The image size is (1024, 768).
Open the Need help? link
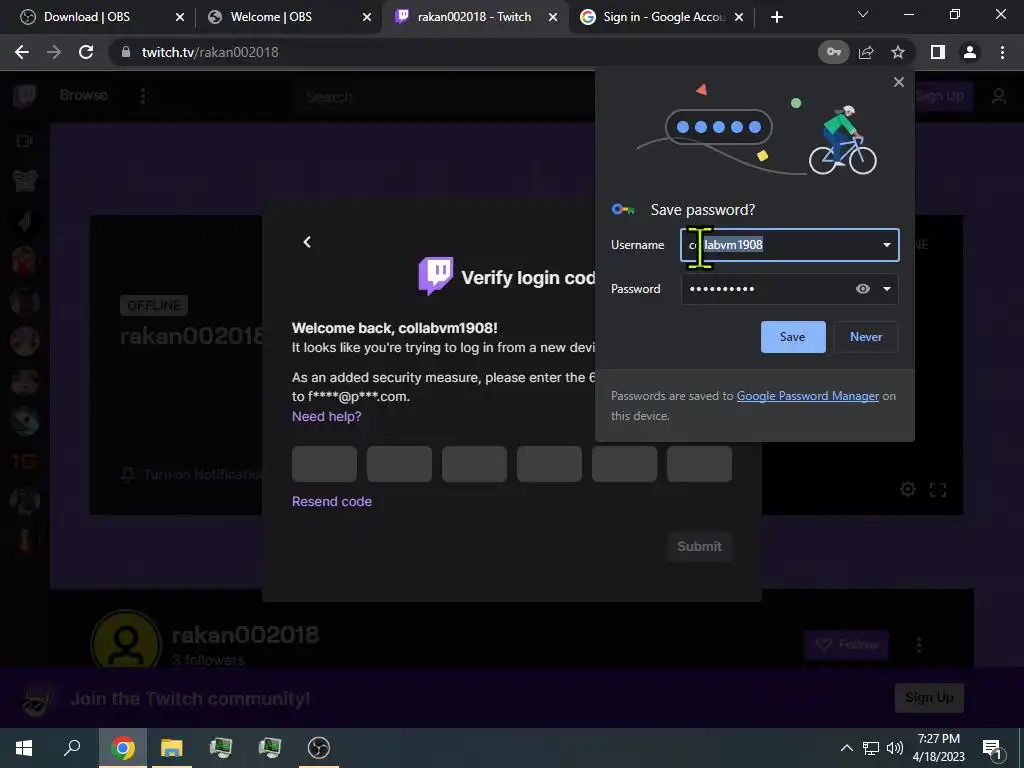(327, 417)
